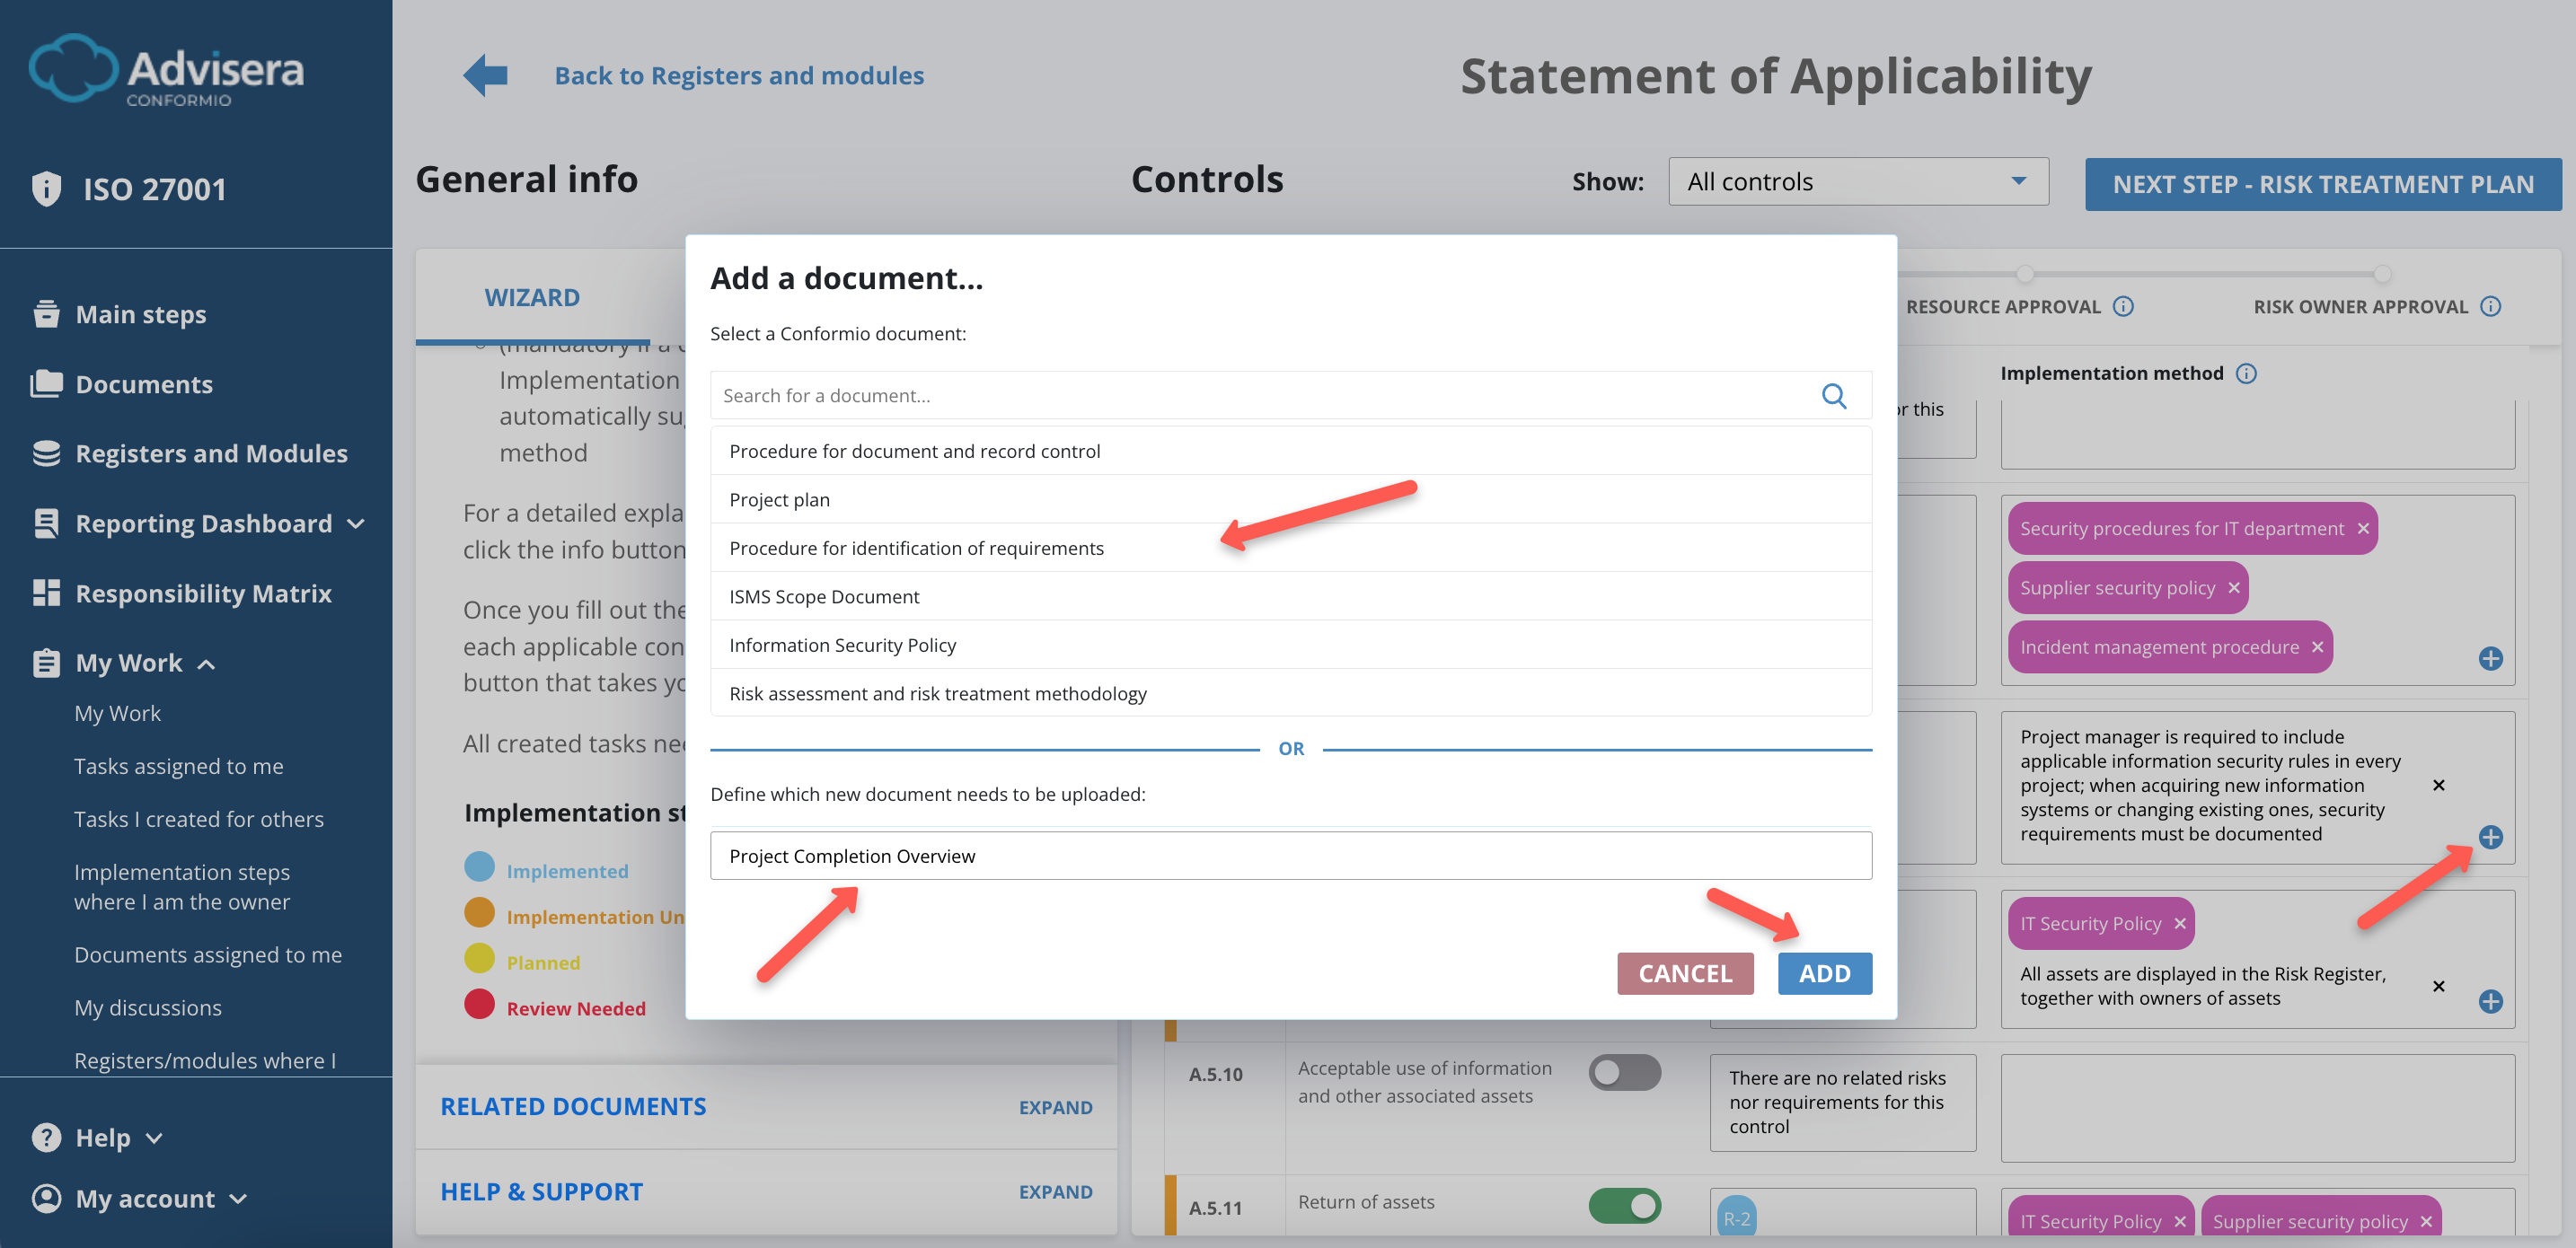The width and height of the screenshot is (2576, 1248).
Task: Click the back arrow beside Back to Registers
Action: 484,74
